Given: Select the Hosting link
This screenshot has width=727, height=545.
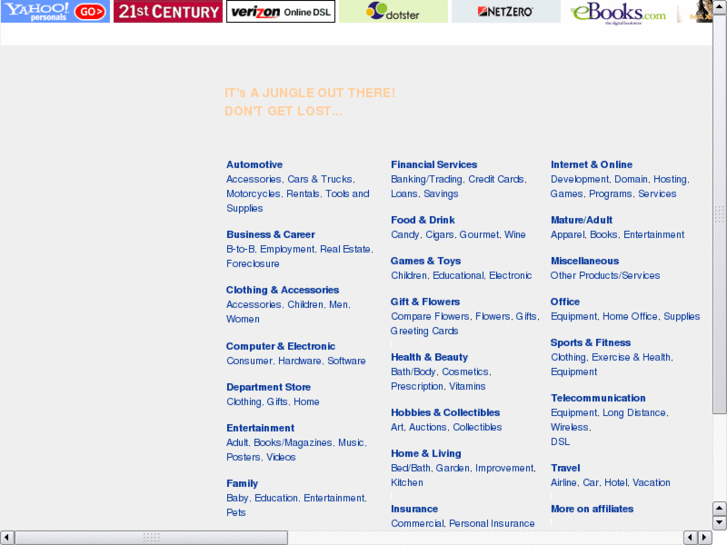Looking at the screenshot, I should click(x=670, y=179).
